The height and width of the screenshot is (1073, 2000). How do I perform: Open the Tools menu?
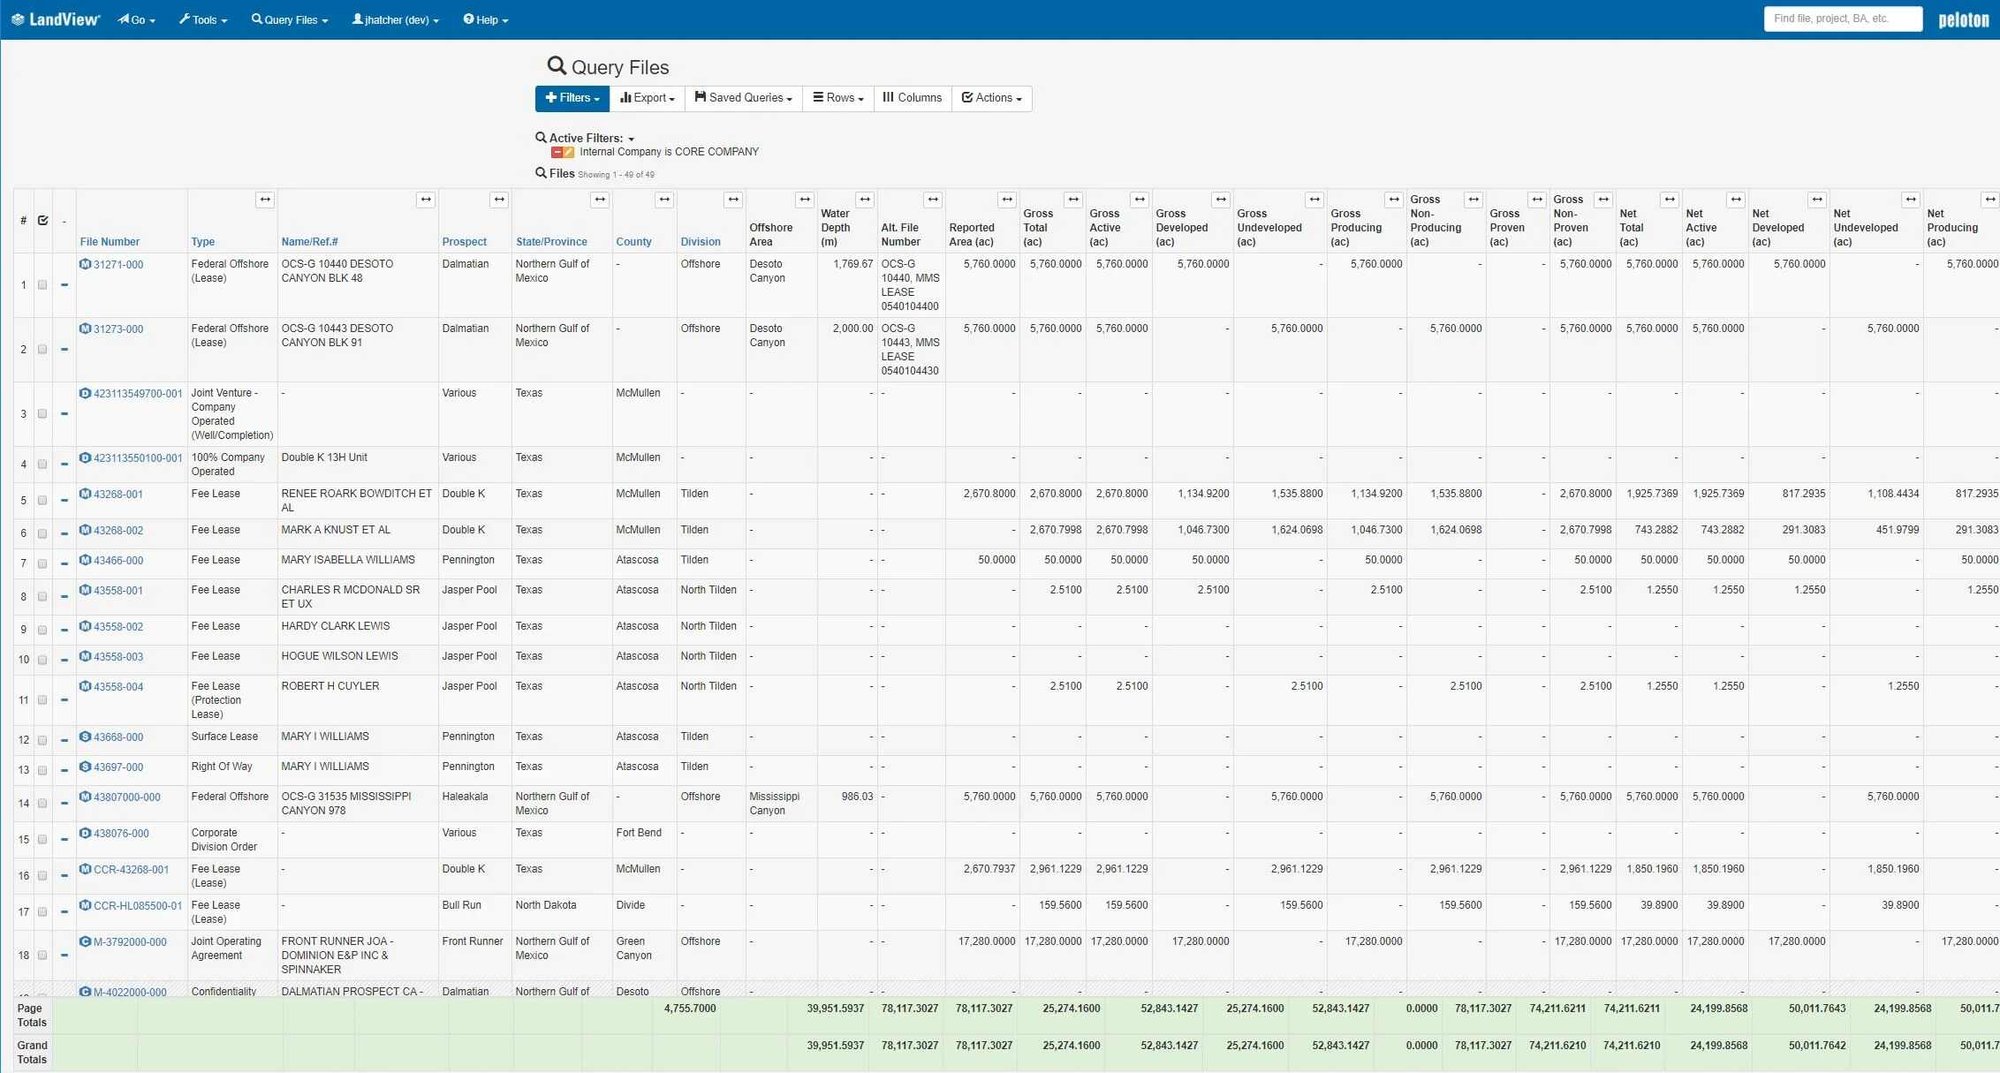tap(203, 19)
